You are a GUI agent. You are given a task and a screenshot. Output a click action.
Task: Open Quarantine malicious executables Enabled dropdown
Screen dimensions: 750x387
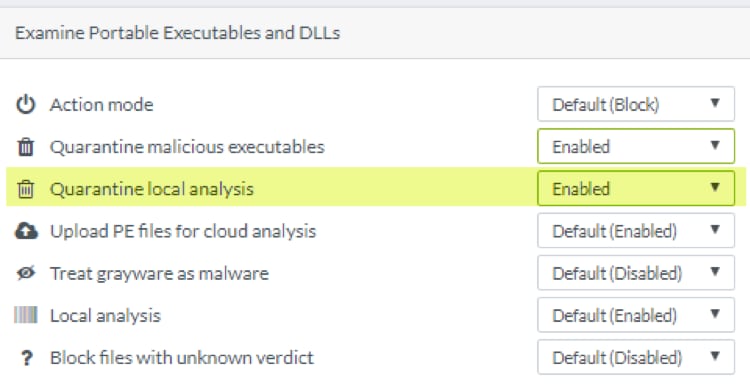pos(636,146)
